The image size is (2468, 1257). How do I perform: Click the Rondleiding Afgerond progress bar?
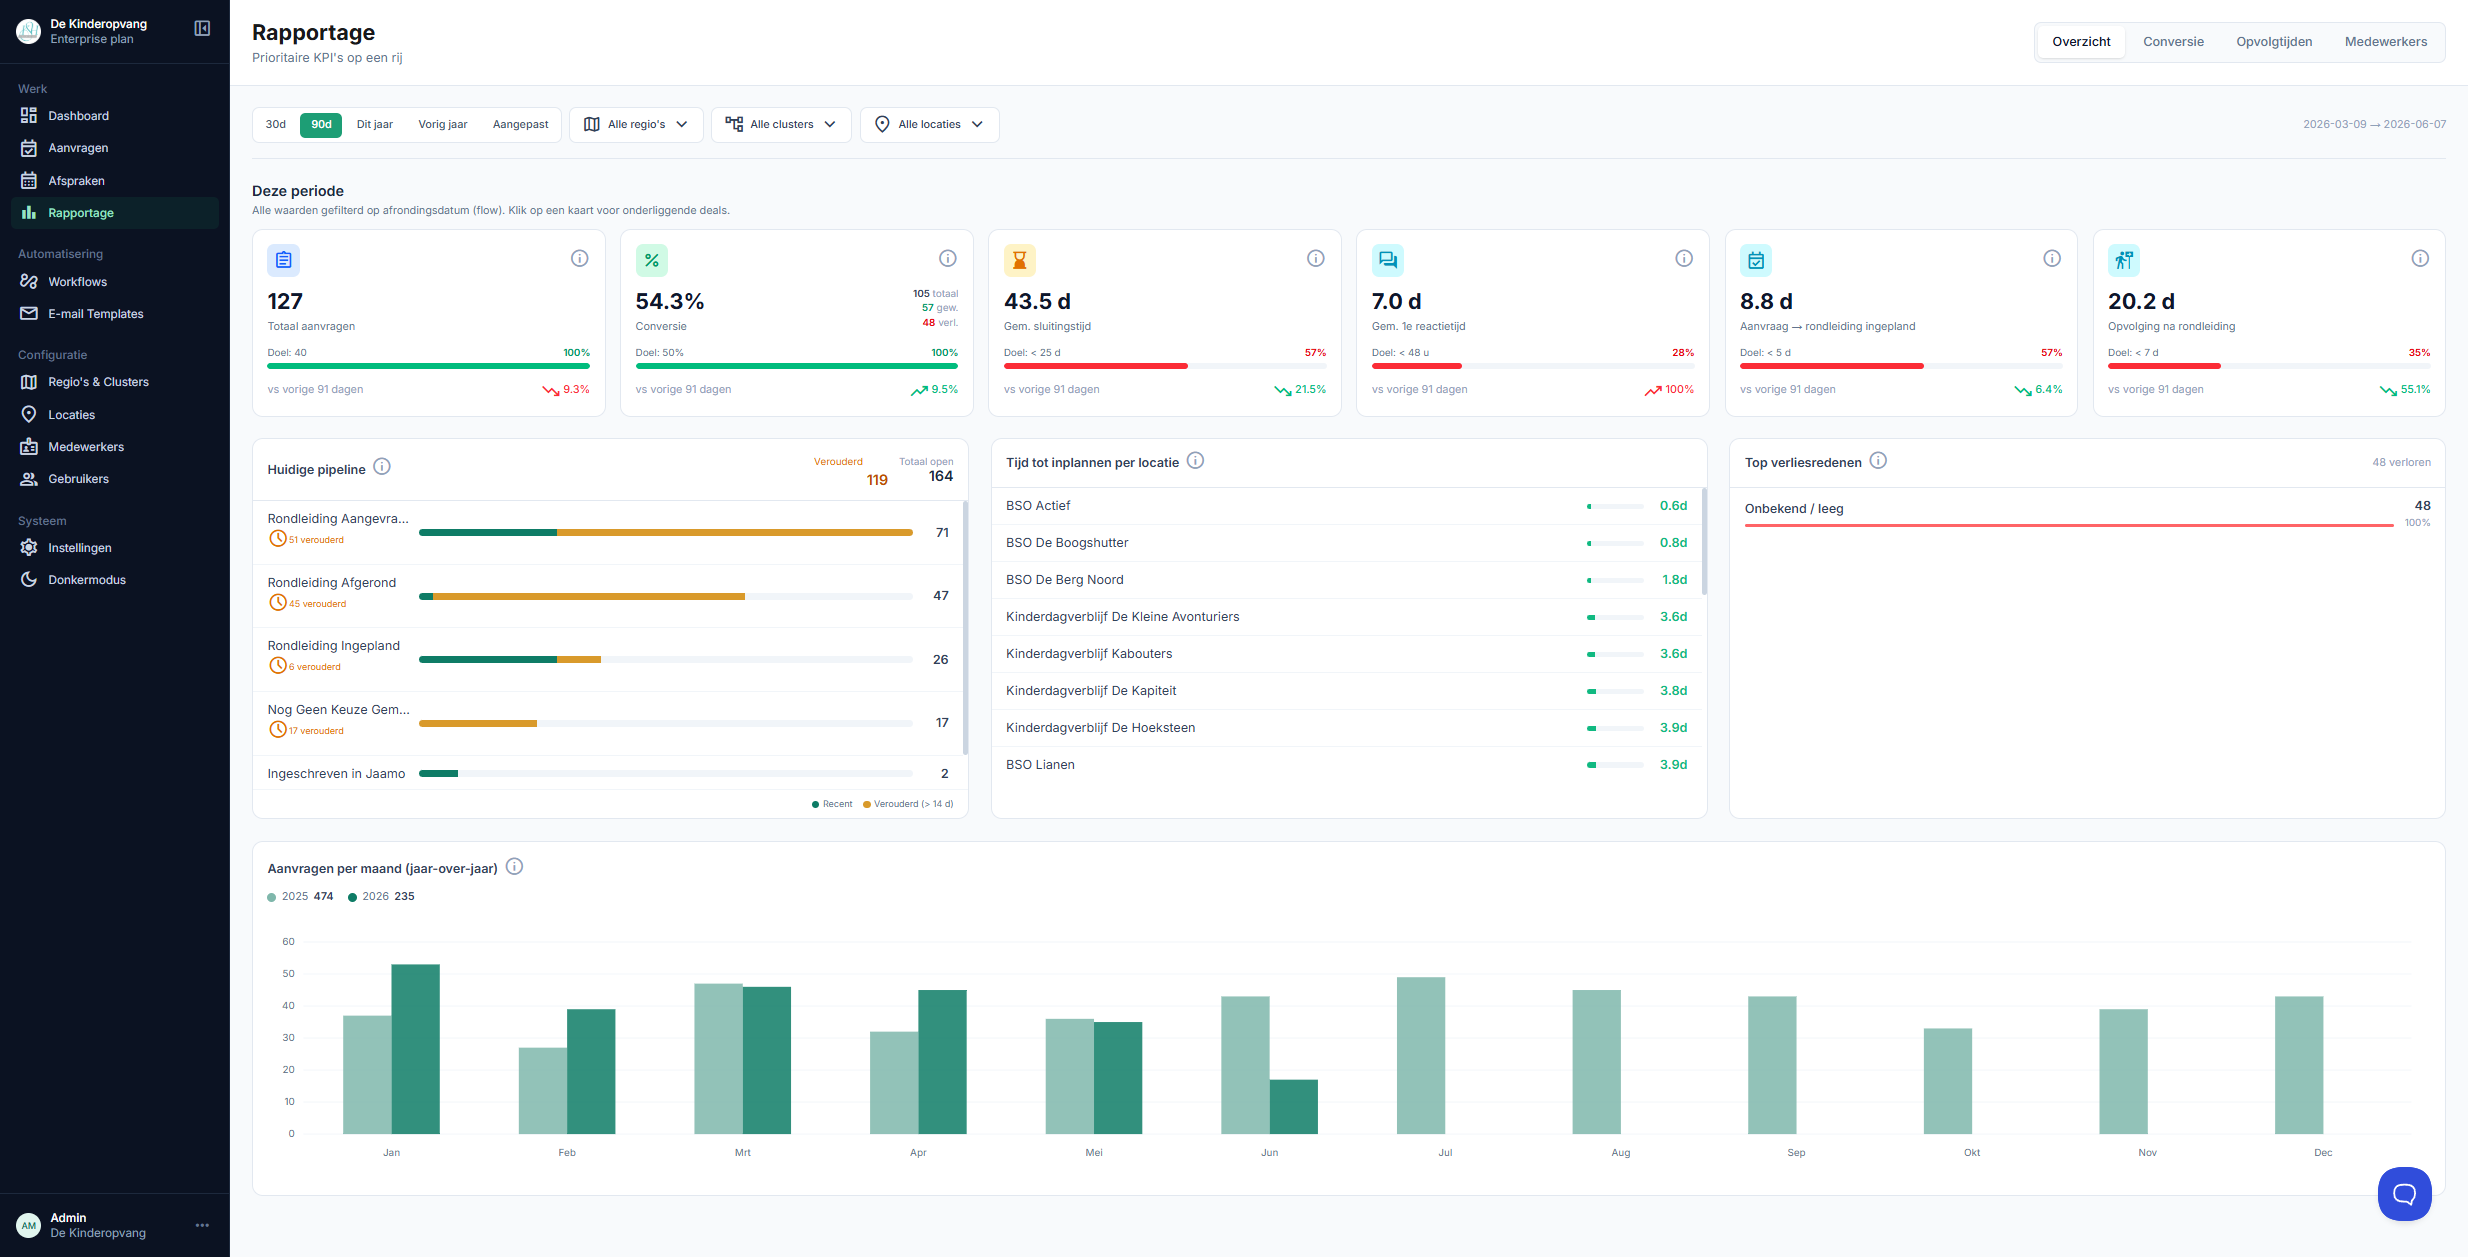[666, 597]
